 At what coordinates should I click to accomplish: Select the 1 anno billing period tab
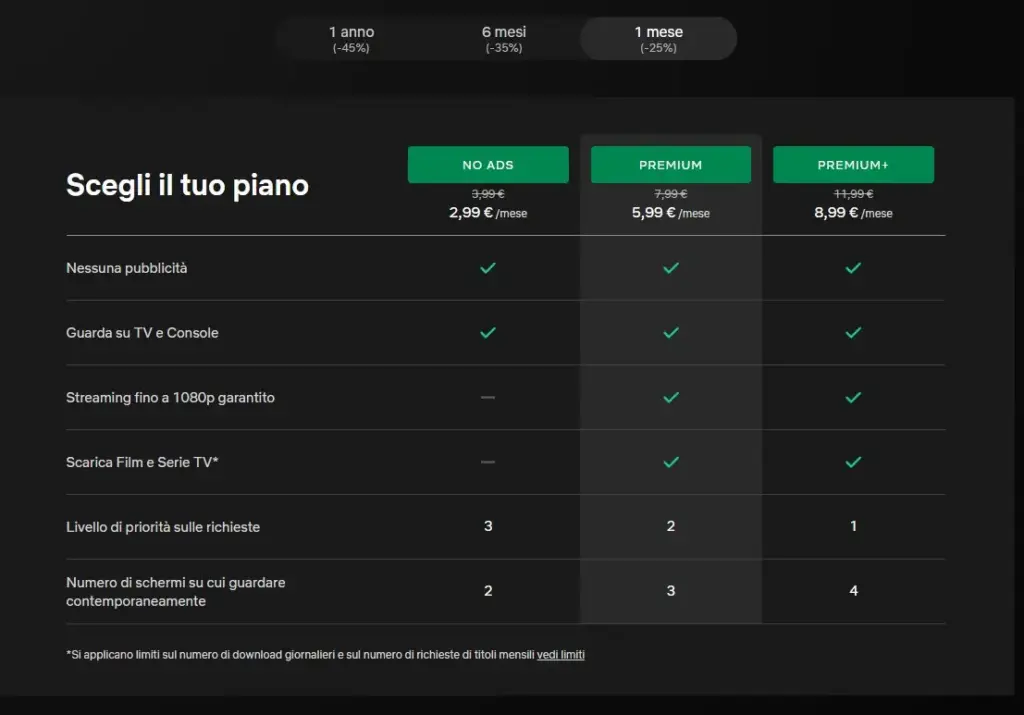351,39
